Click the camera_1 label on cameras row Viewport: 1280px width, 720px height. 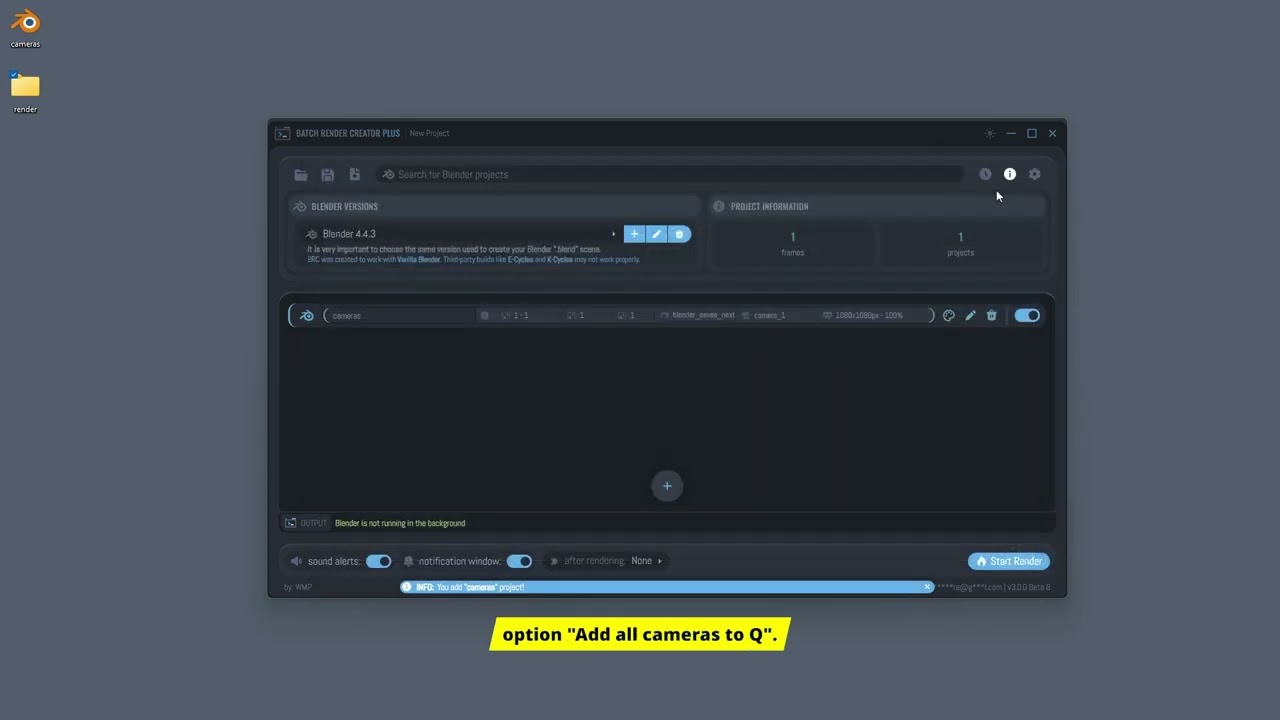point(769,315)
